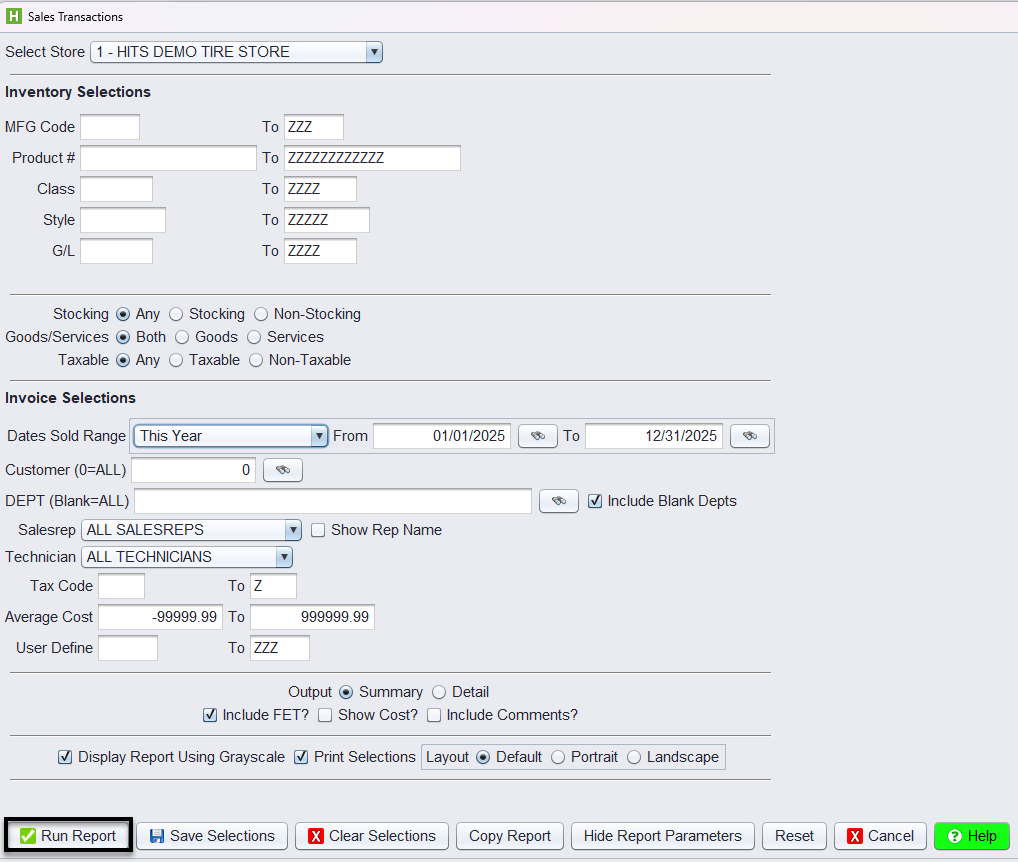Image resolution: width=1018 pixels, height=862 pixels.
Task: Toggle Display Report Using Grayscale
Action: click(65, 757)
